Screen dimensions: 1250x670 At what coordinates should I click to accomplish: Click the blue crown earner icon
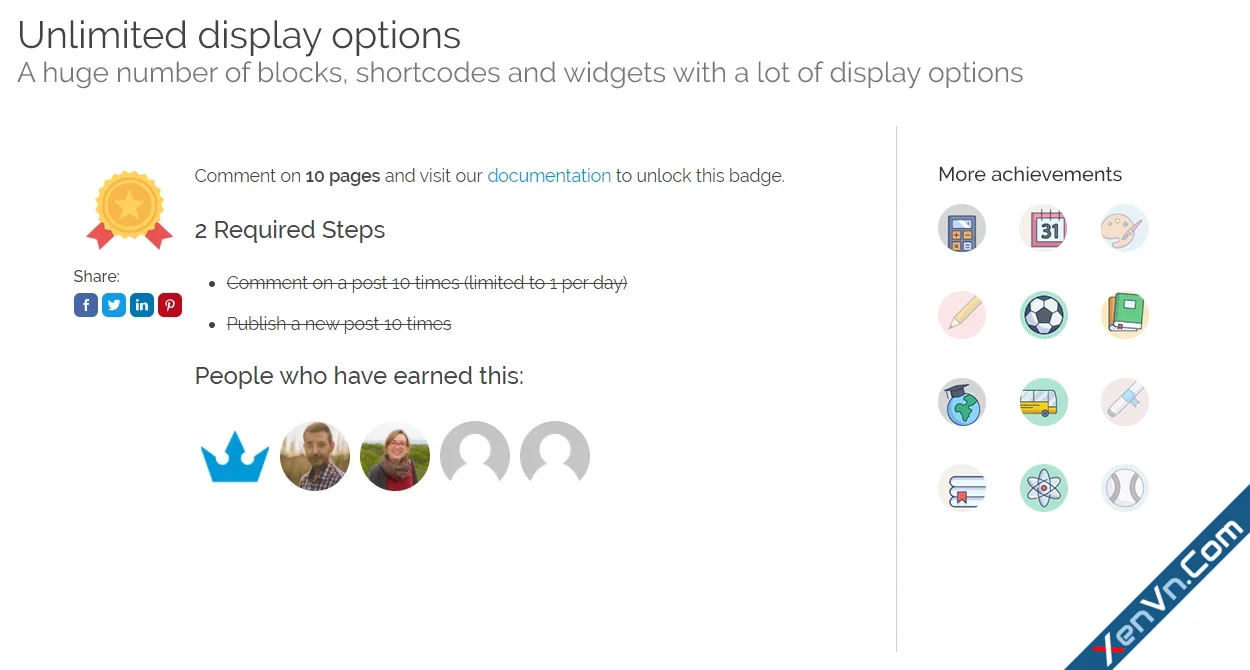pyautogui.click(x=235, y=456)
